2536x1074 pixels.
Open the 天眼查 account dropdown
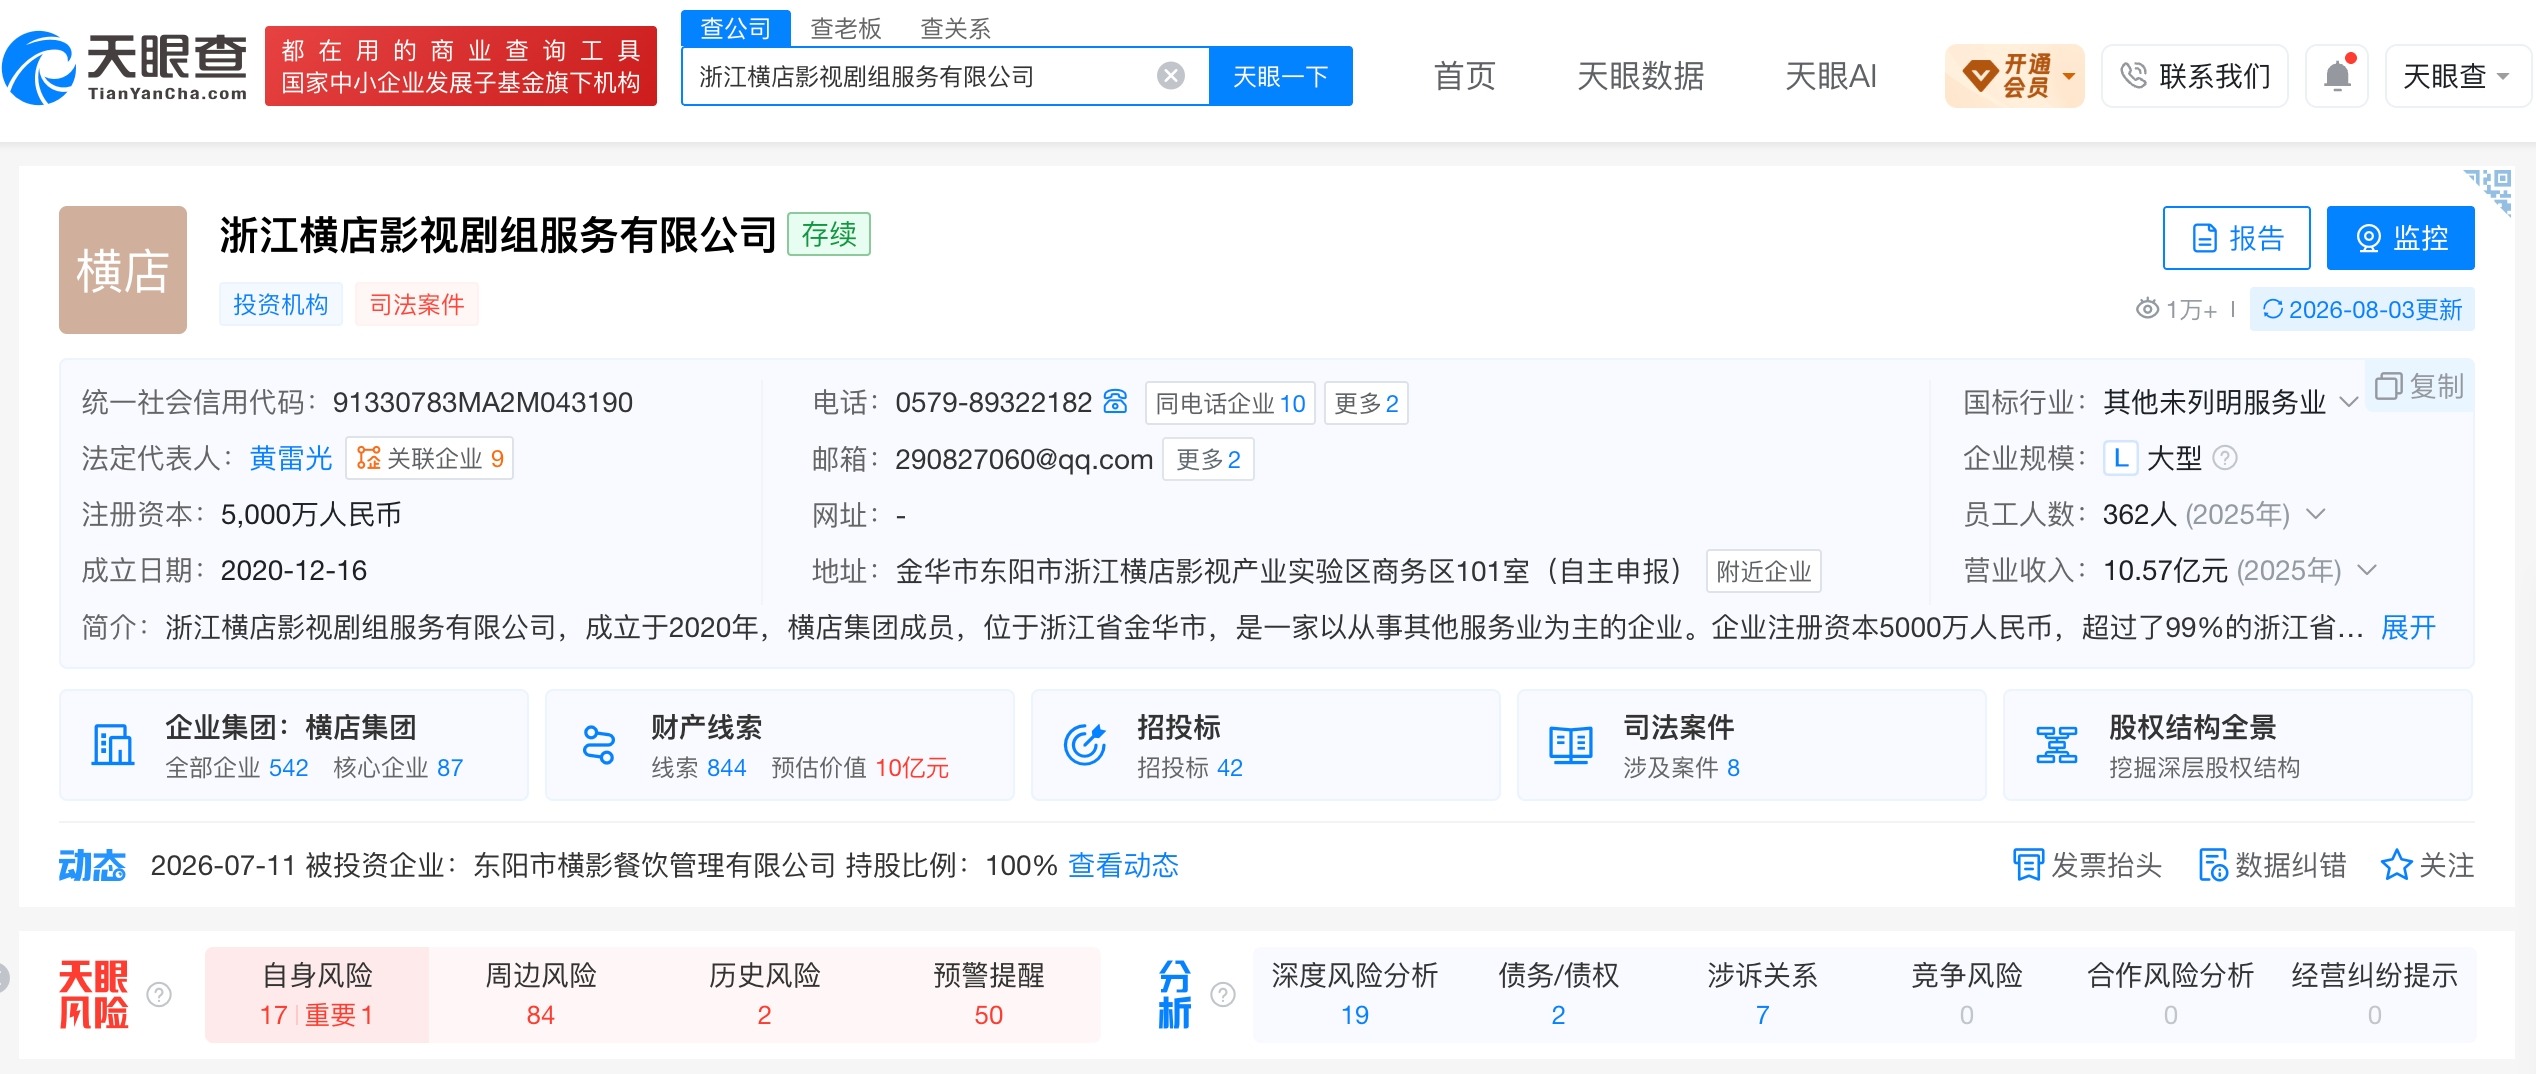[2458, 76]
